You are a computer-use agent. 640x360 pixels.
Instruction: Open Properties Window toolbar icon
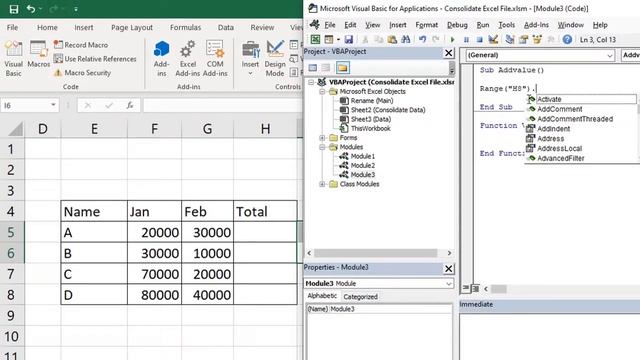523,39
